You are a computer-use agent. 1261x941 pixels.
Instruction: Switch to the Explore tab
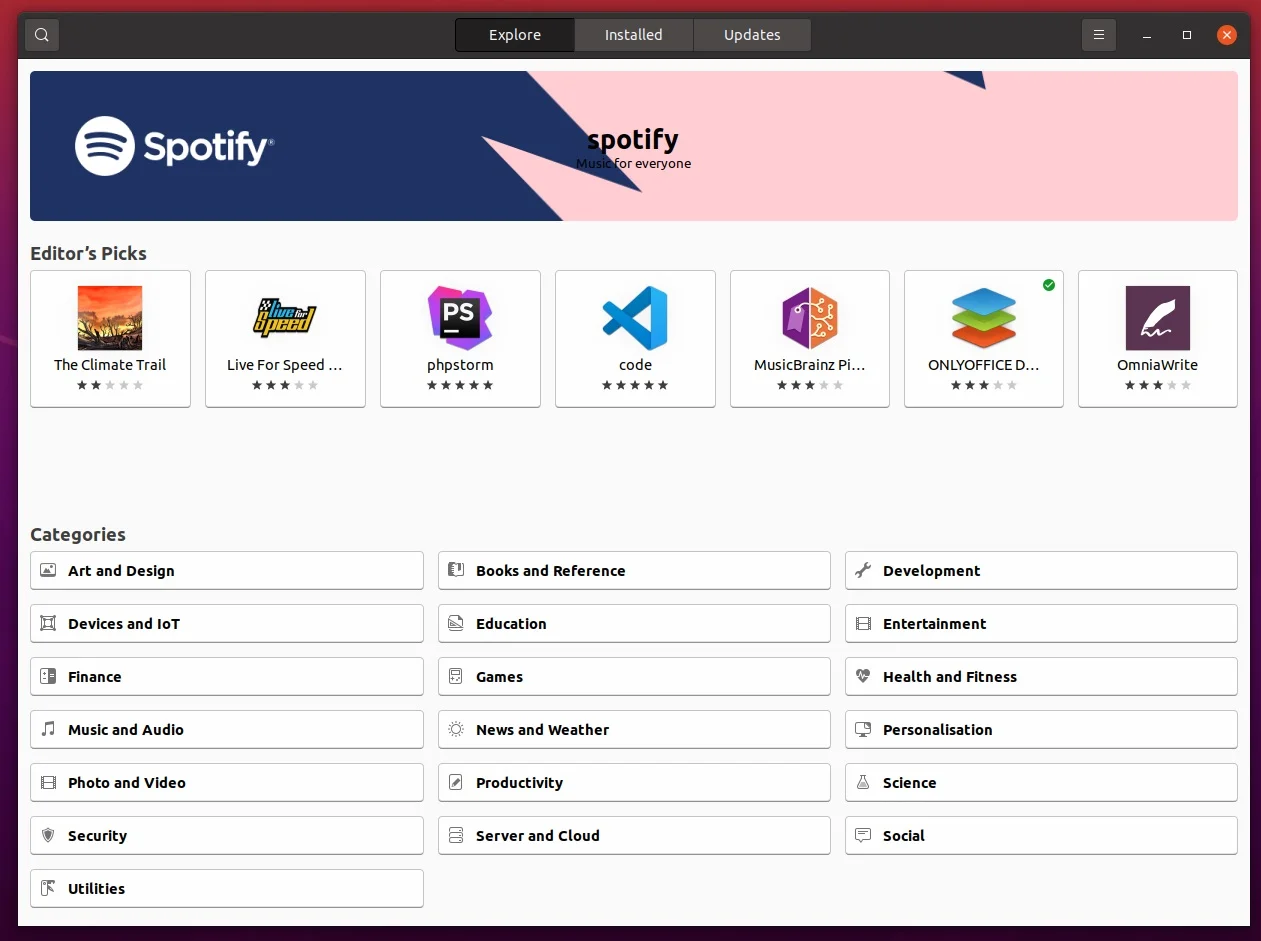pos(515,35)
